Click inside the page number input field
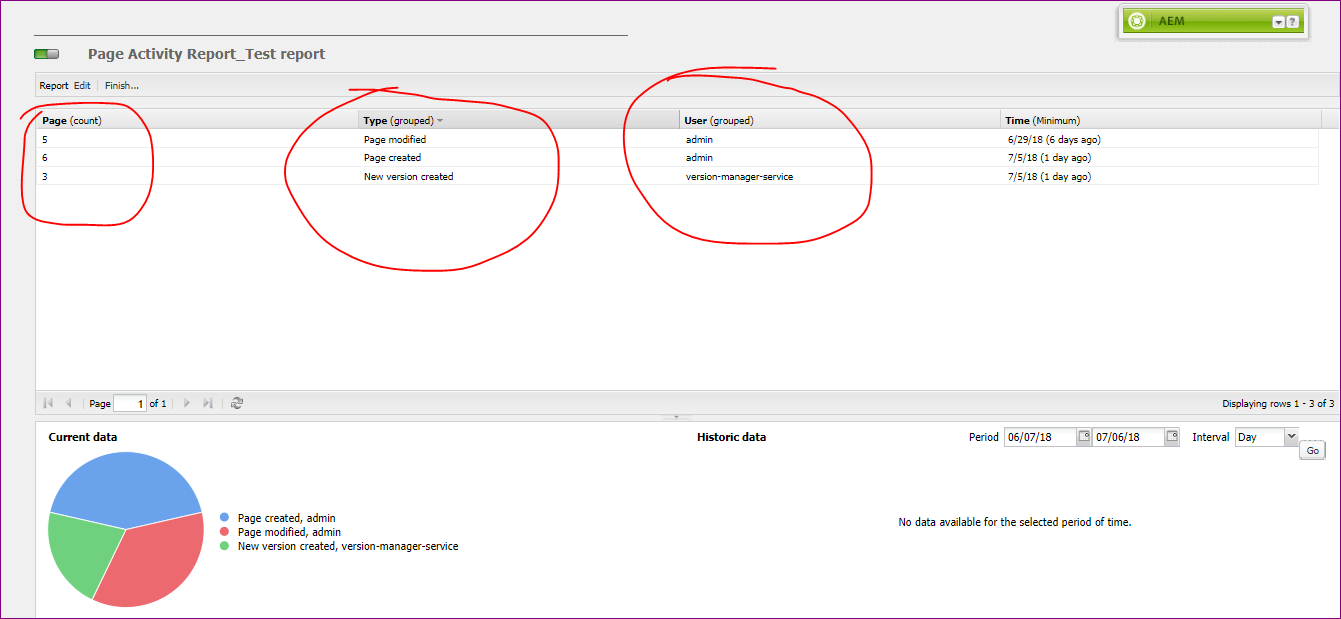1341x619 pixels. [130, 403]
